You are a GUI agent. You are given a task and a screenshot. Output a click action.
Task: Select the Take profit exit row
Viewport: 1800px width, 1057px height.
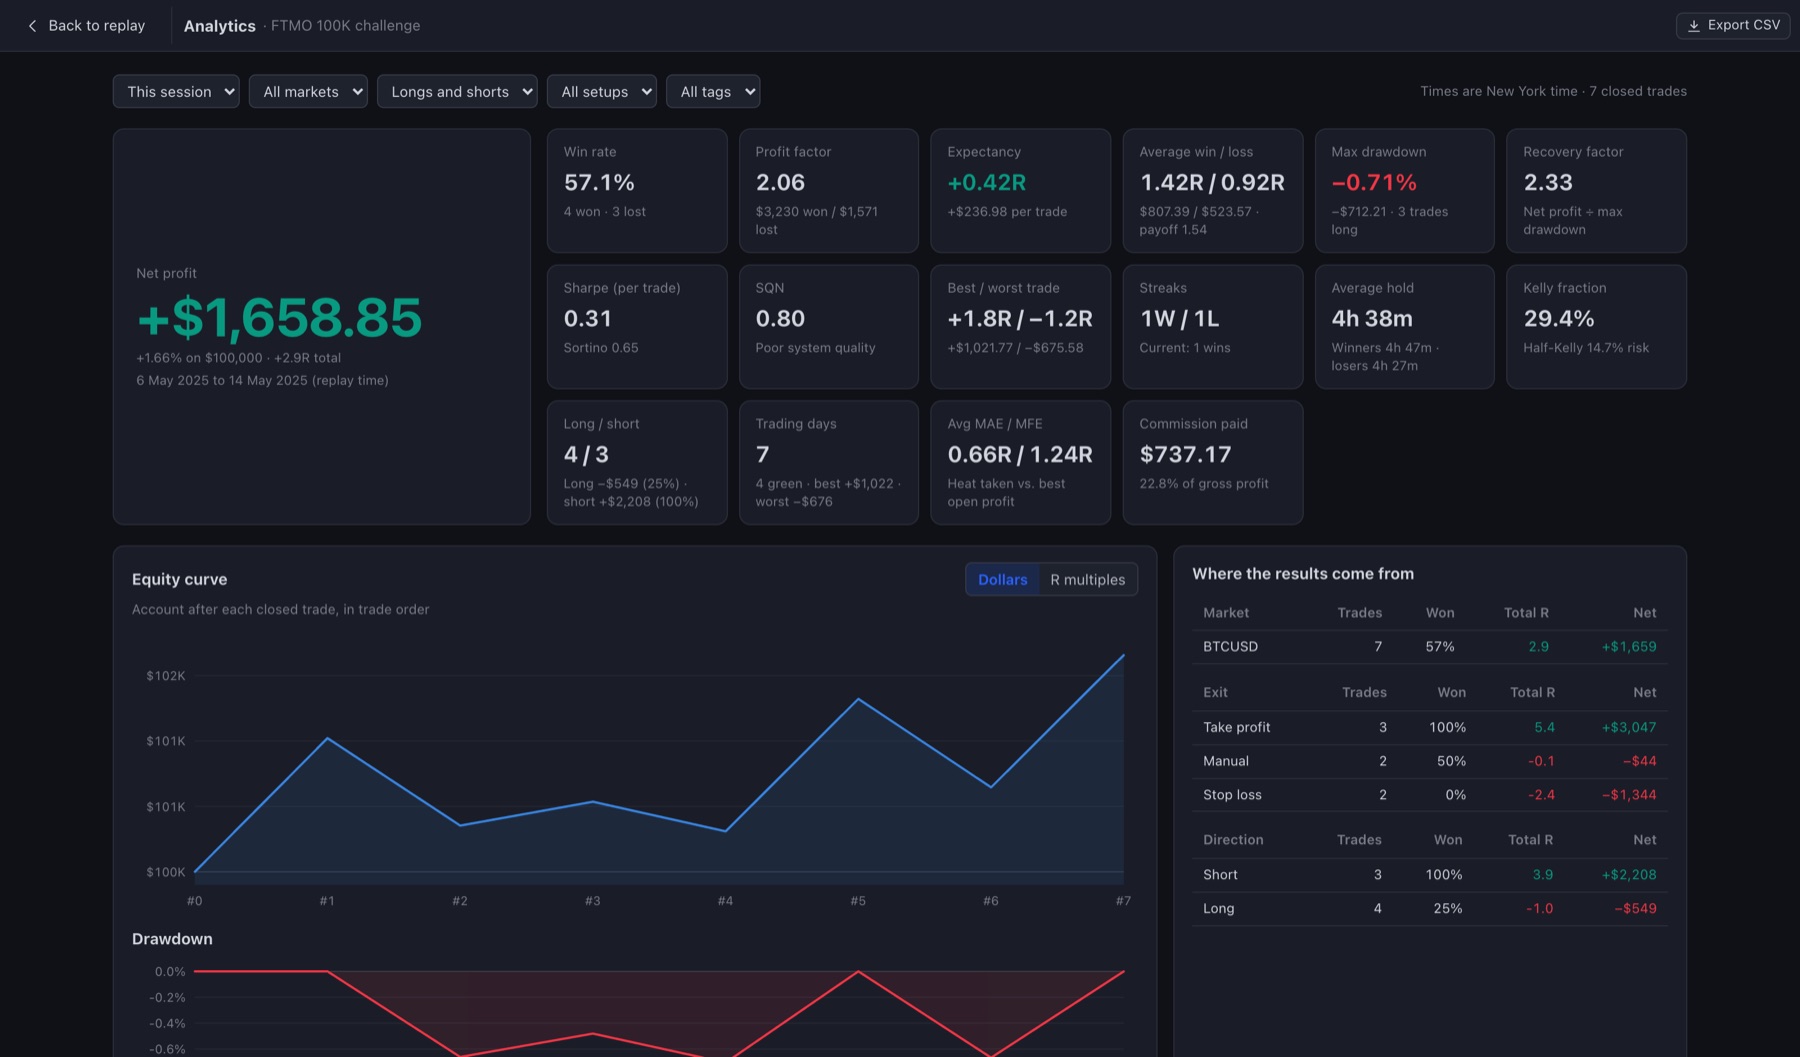click(1430, 727)
